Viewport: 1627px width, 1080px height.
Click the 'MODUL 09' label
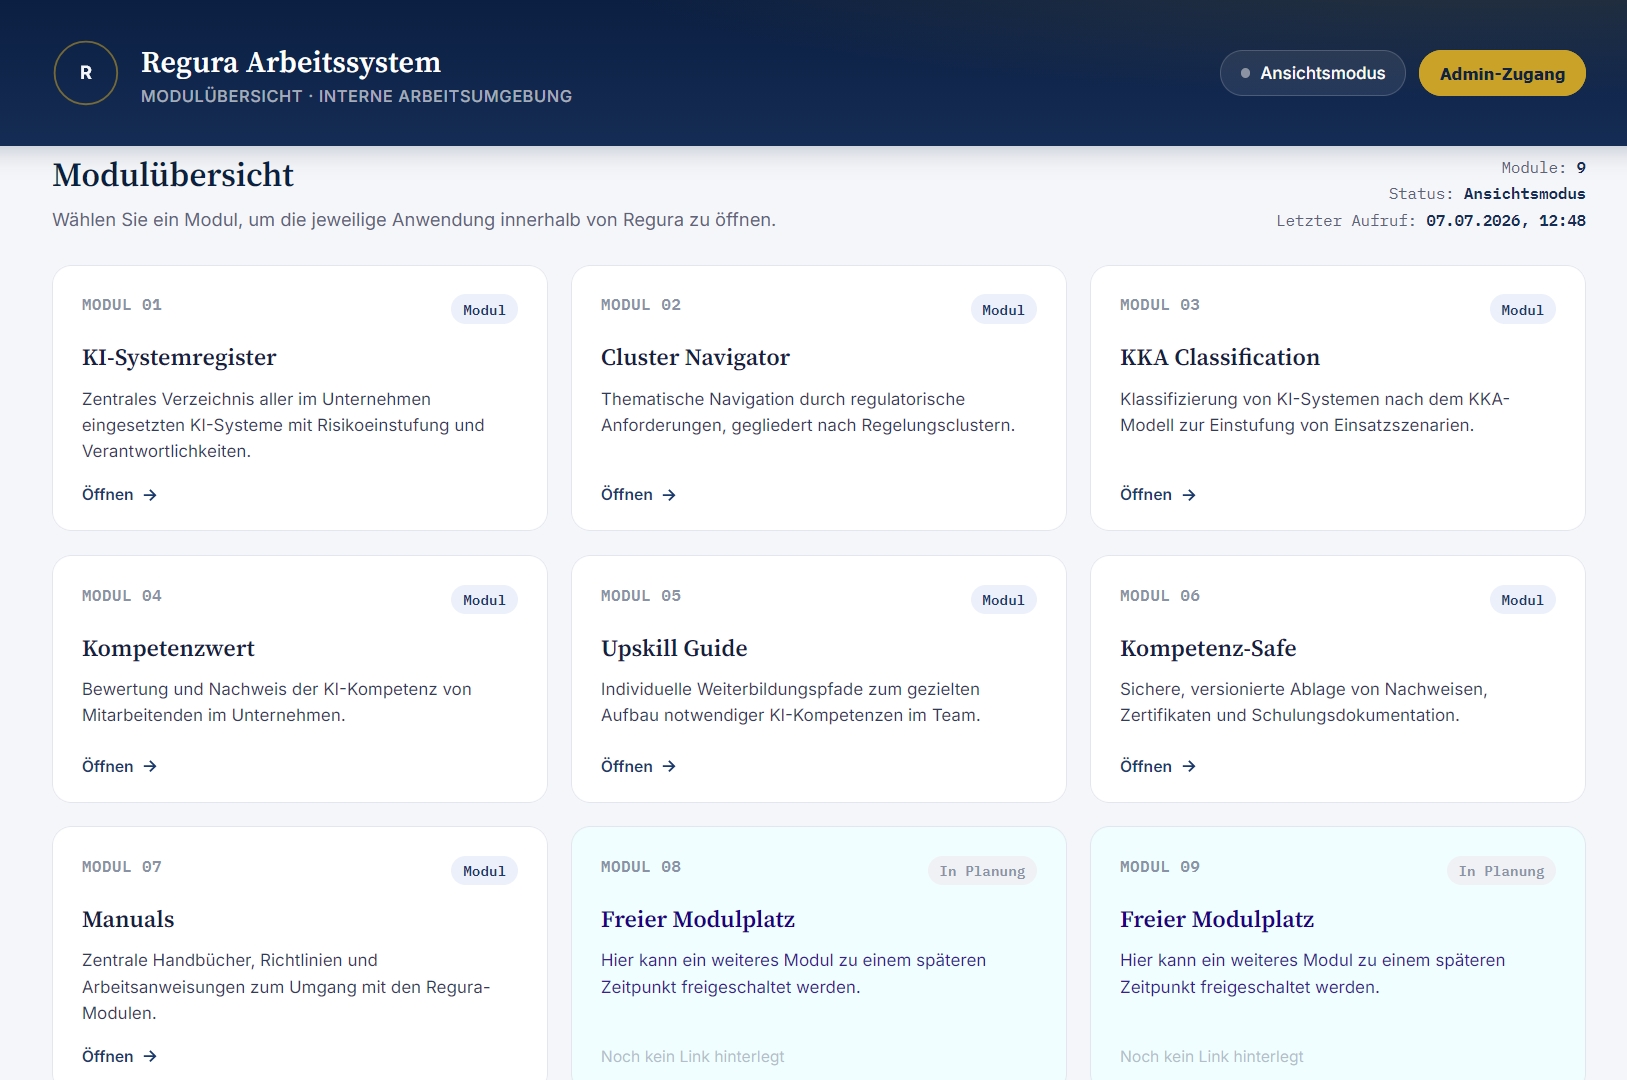click(1160, 866)
